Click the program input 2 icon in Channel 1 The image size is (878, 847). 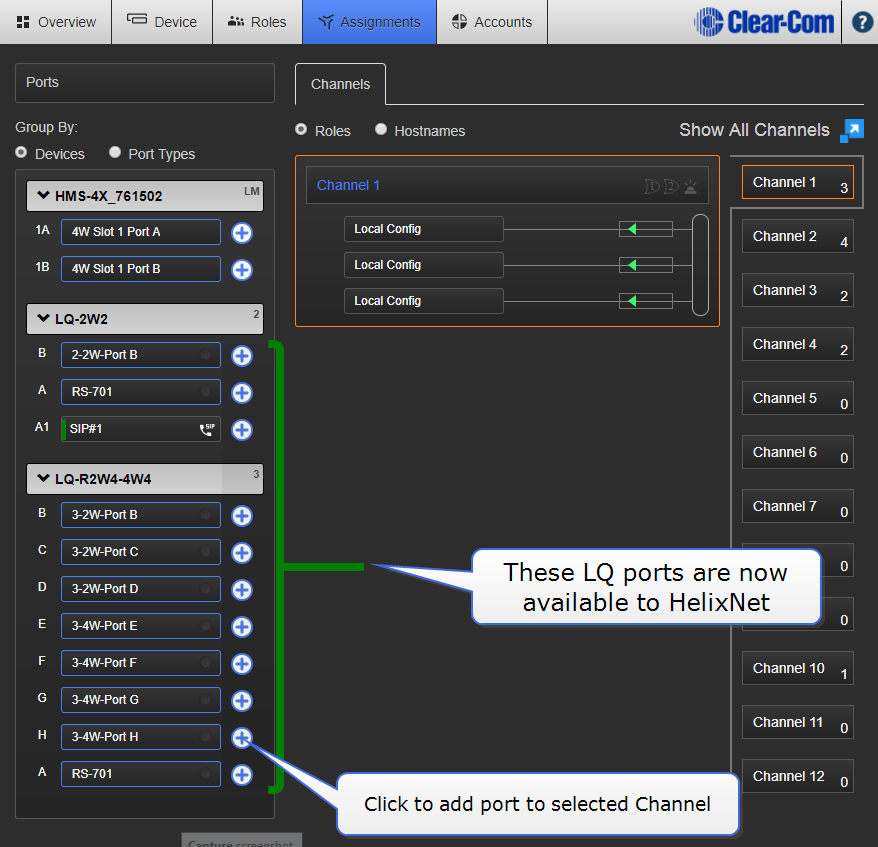tap(671, 186)
